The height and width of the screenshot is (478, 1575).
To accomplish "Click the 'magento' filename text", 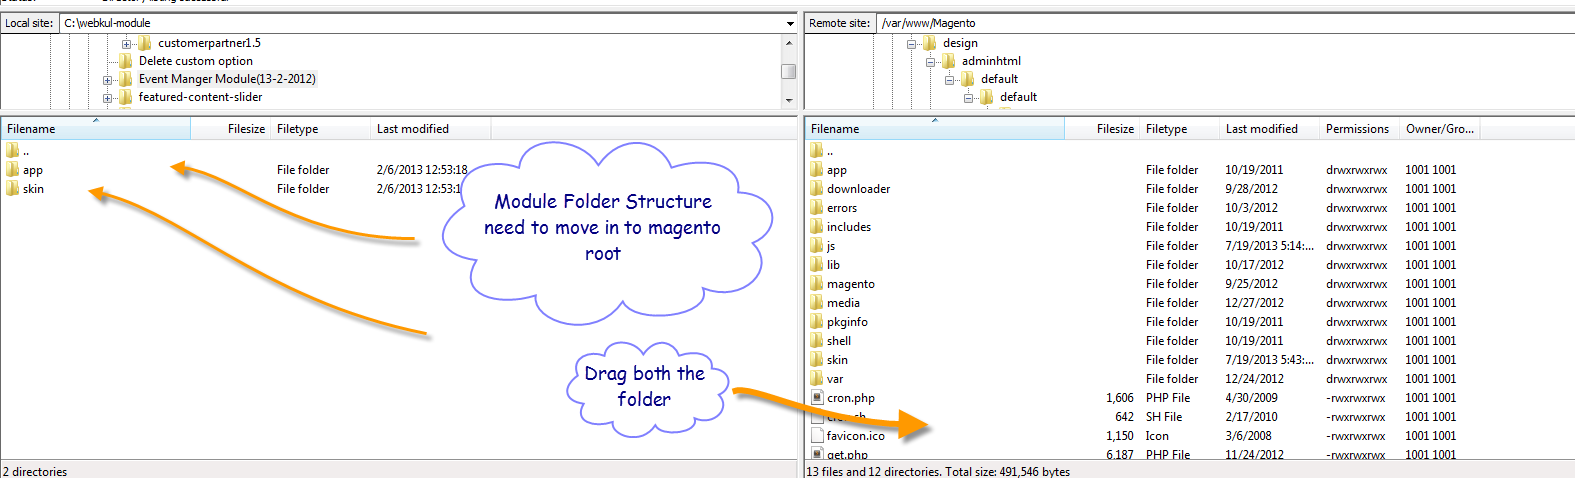I will tap(851, 284).
